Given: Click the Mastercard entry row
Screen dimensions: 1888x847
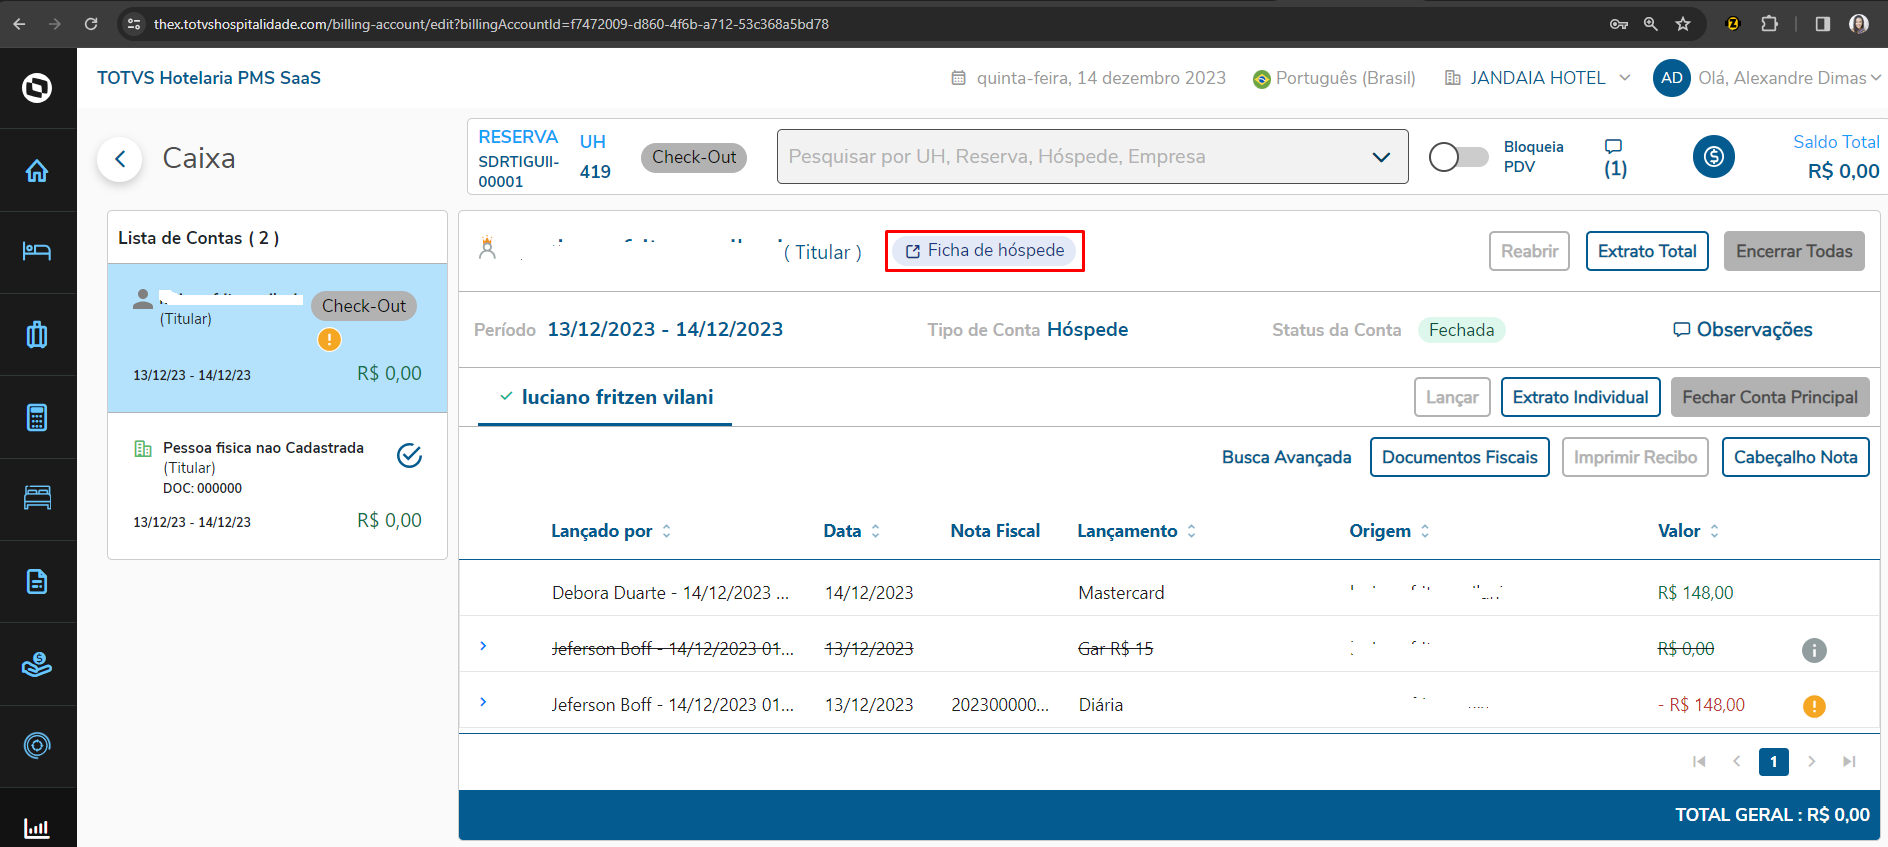Looking at the screenshot, I should (1169, 592).
